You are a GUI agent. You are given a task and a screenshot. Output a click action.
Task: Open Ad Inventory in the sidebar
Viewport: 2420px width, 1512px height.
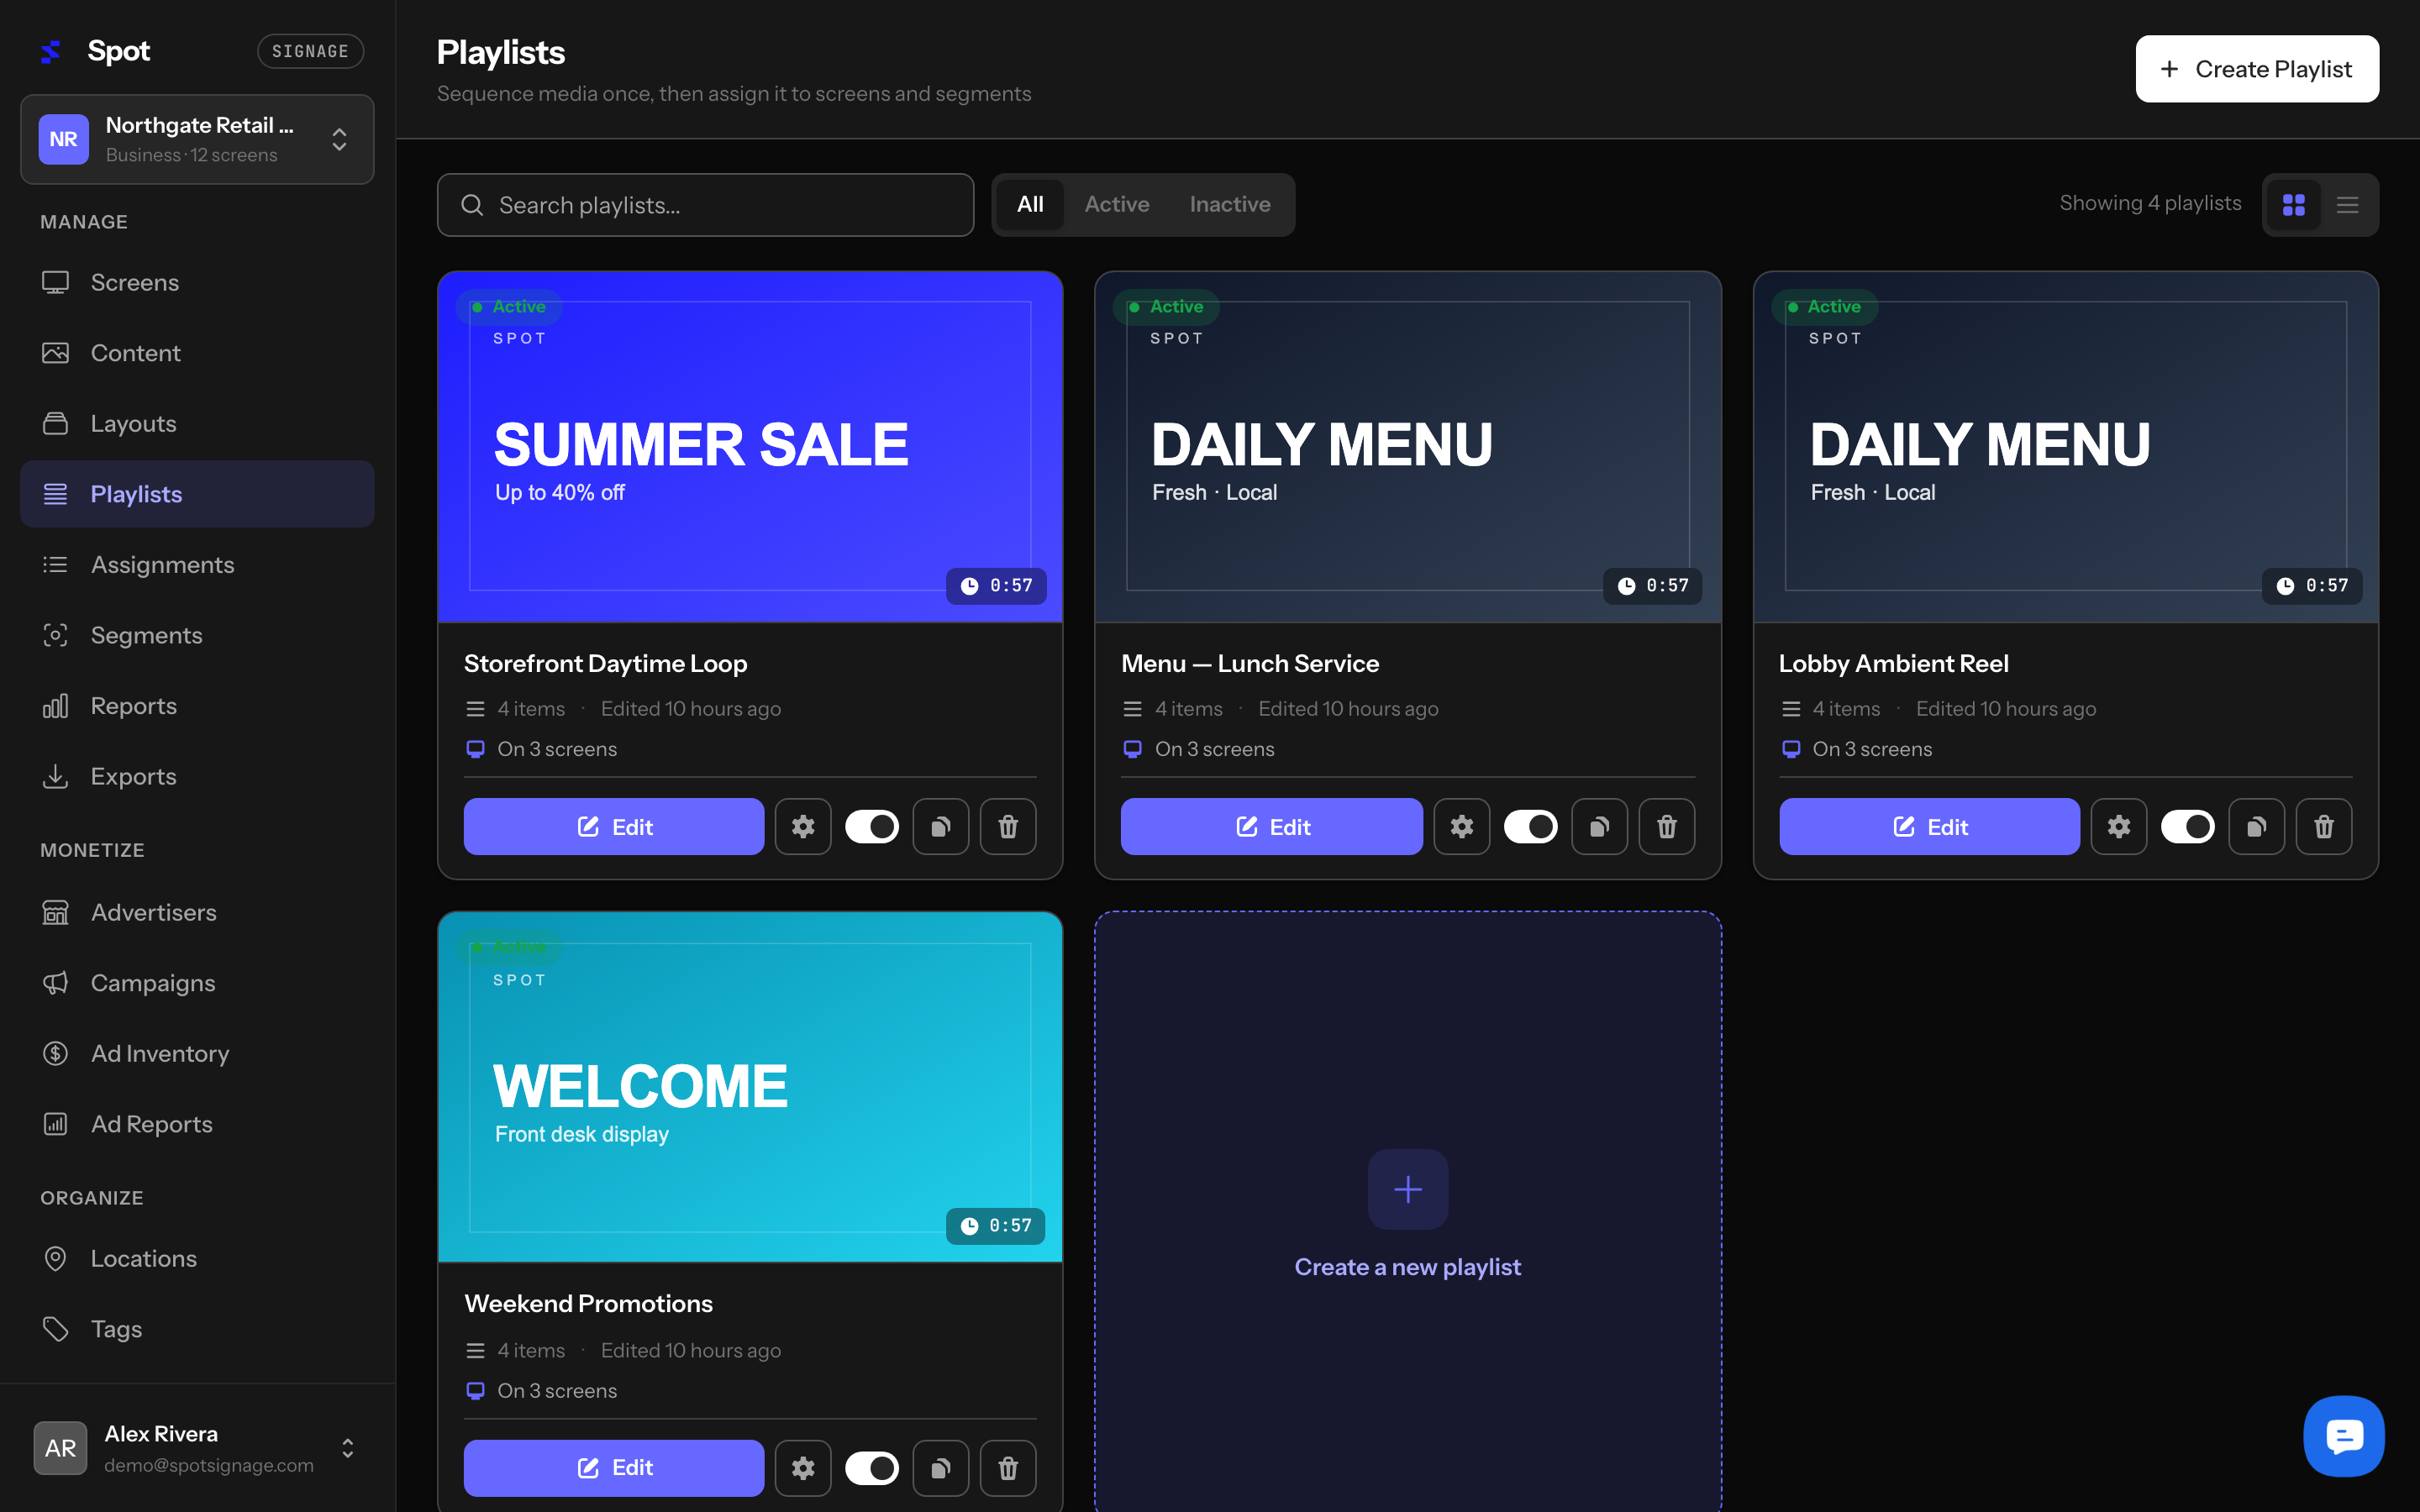pos(197,1053)
